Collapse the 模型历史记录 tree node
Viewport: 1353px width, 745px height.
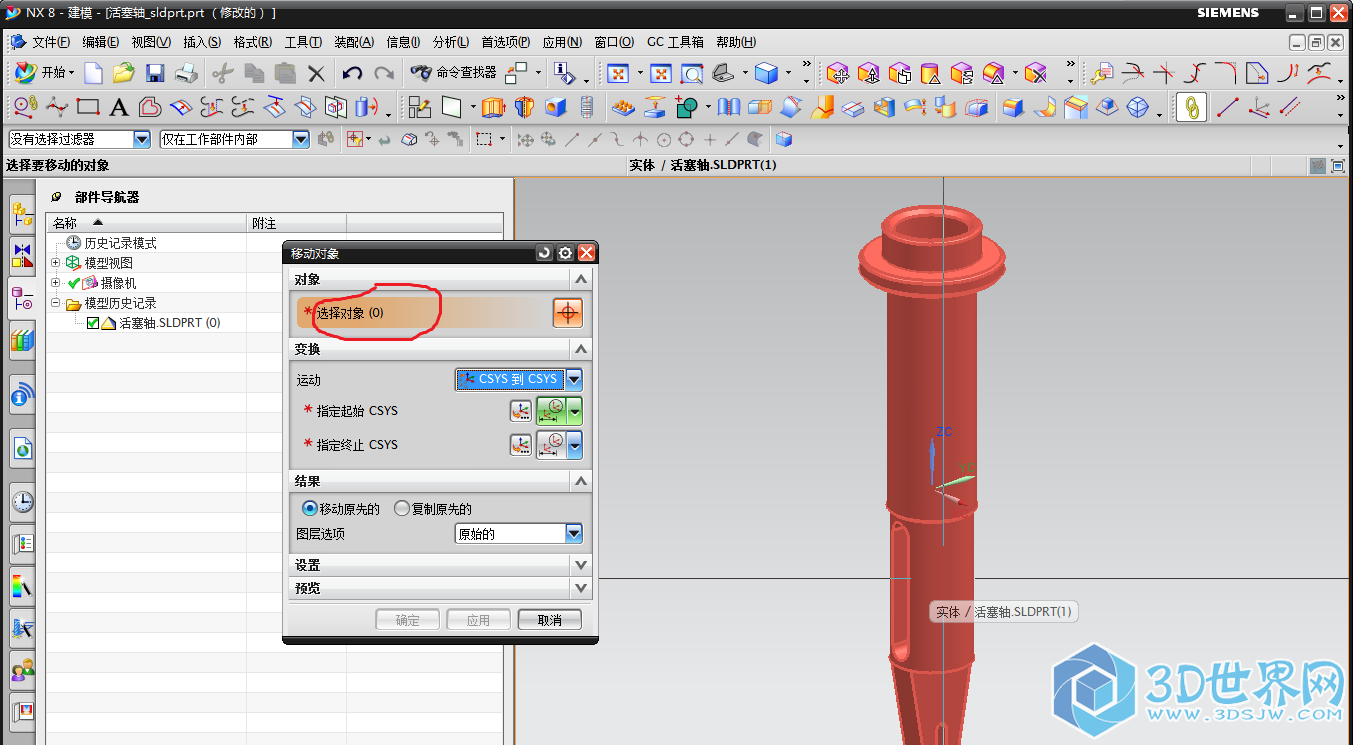coord(55,303)
